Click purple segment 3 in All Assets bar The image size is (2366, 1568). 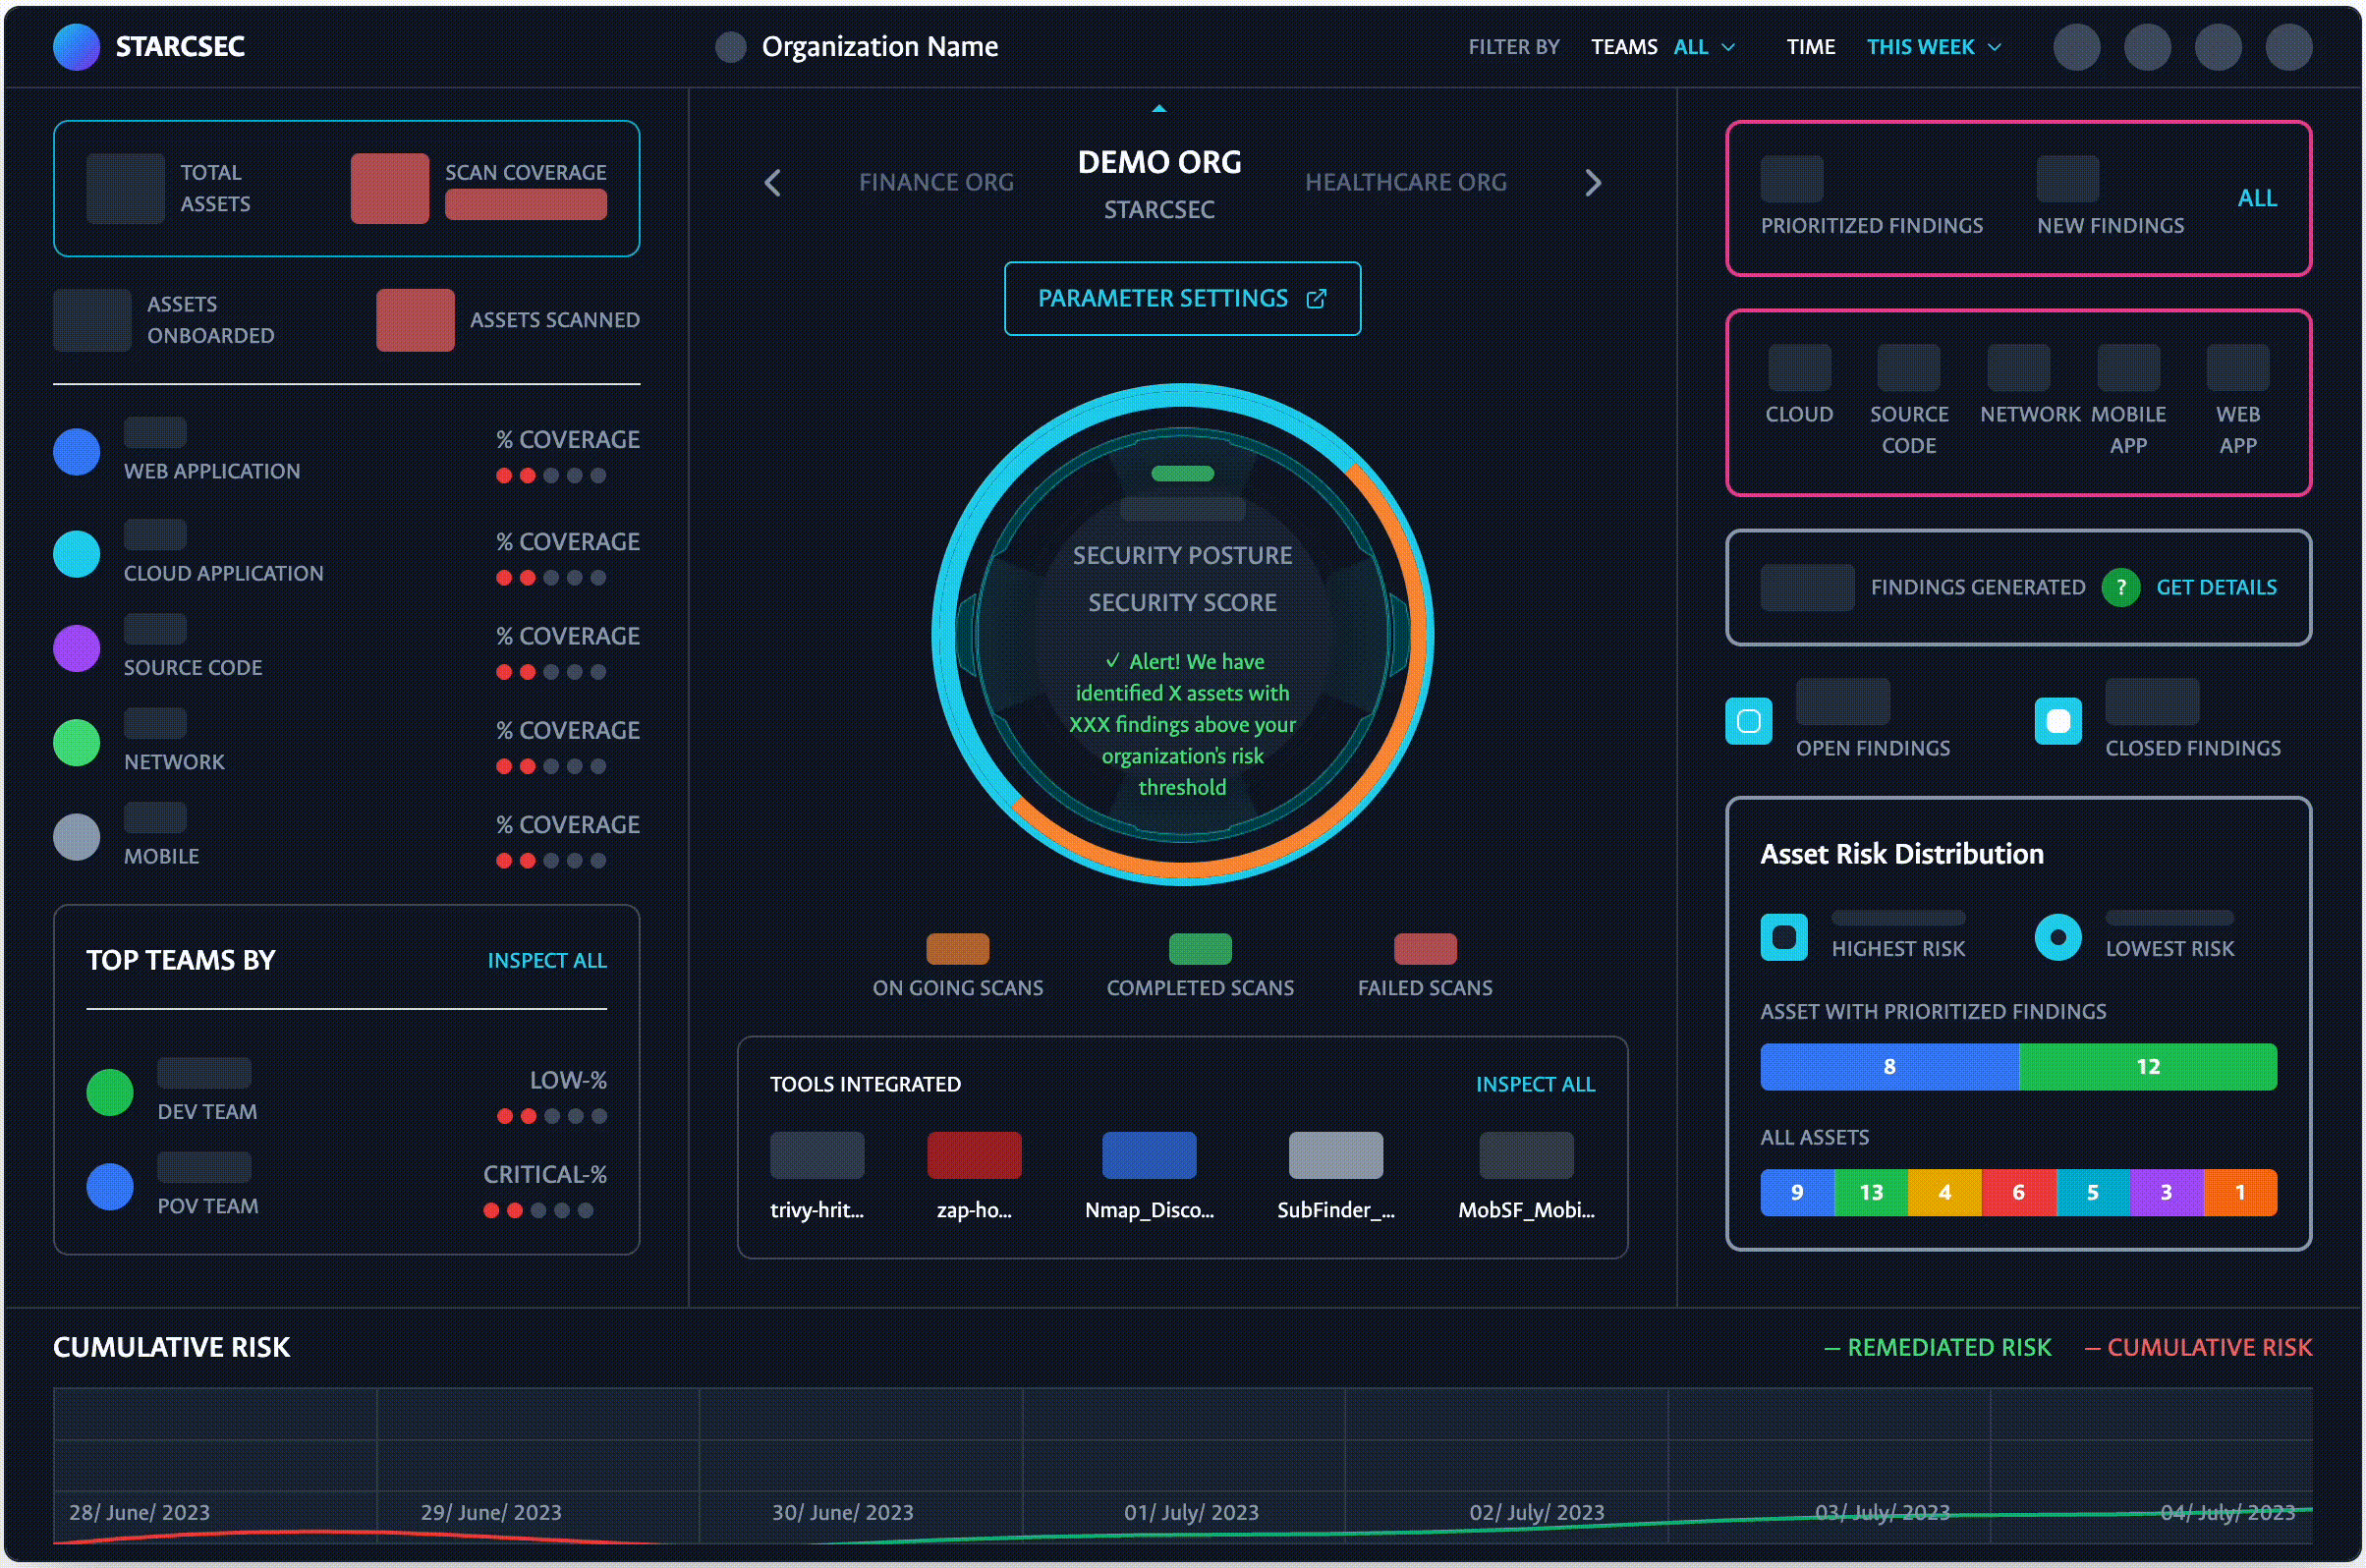pyautogui.click(x=2166, y=1192)
